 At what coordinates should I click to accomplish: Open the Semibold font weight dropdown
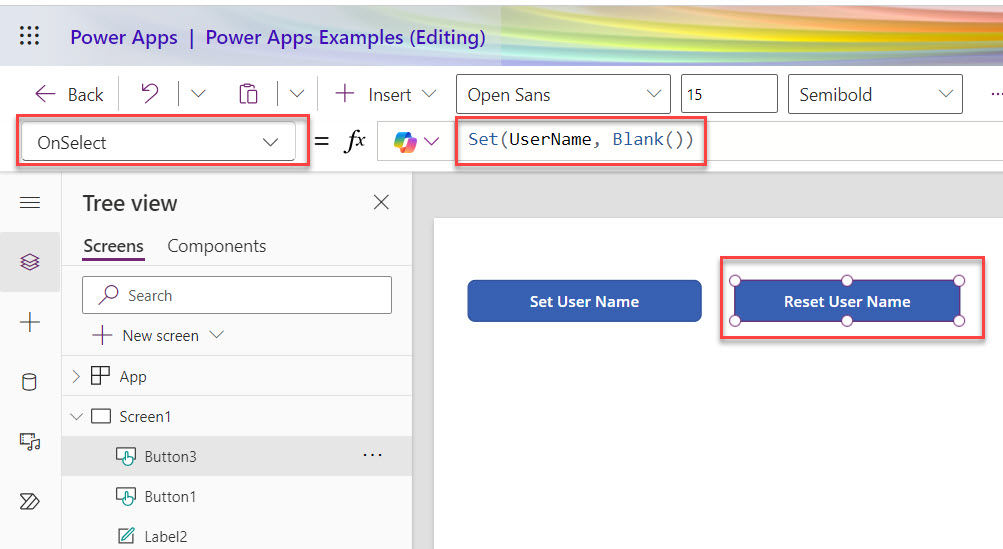tap(875, 94)
